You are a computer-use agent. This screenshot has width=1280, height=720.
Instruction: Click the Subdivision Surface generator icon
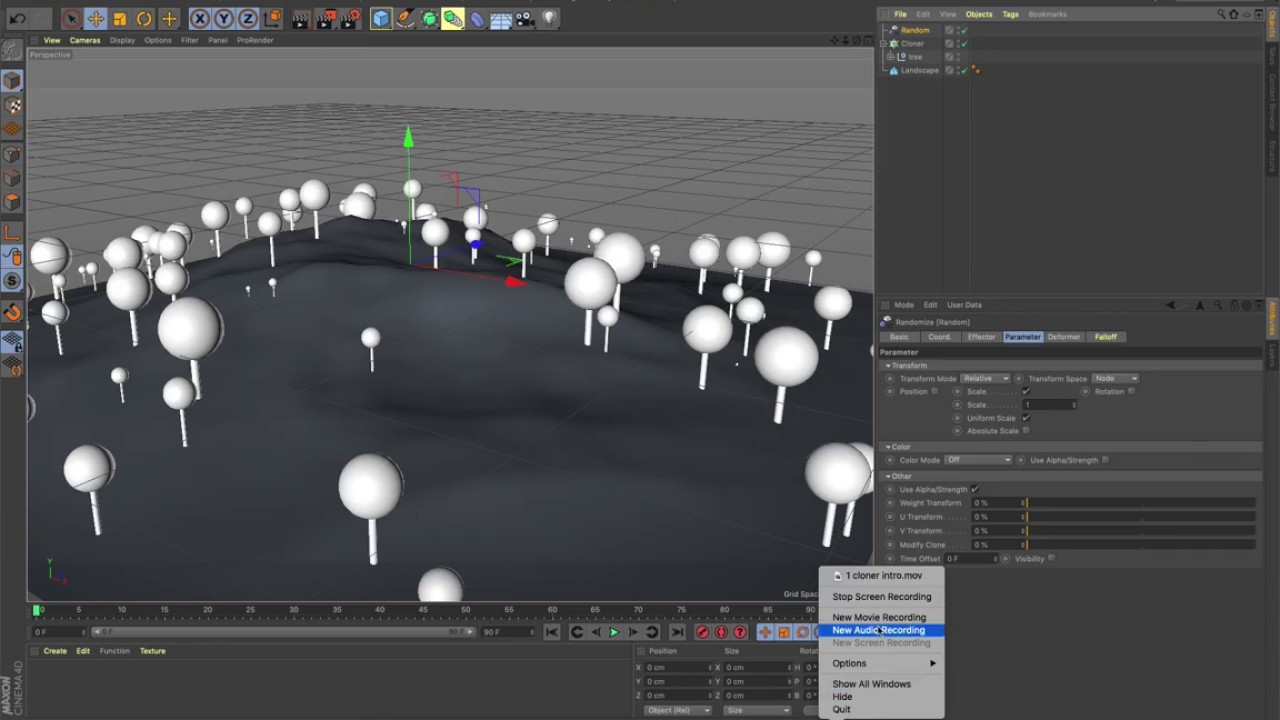click(x=429, y=18)
